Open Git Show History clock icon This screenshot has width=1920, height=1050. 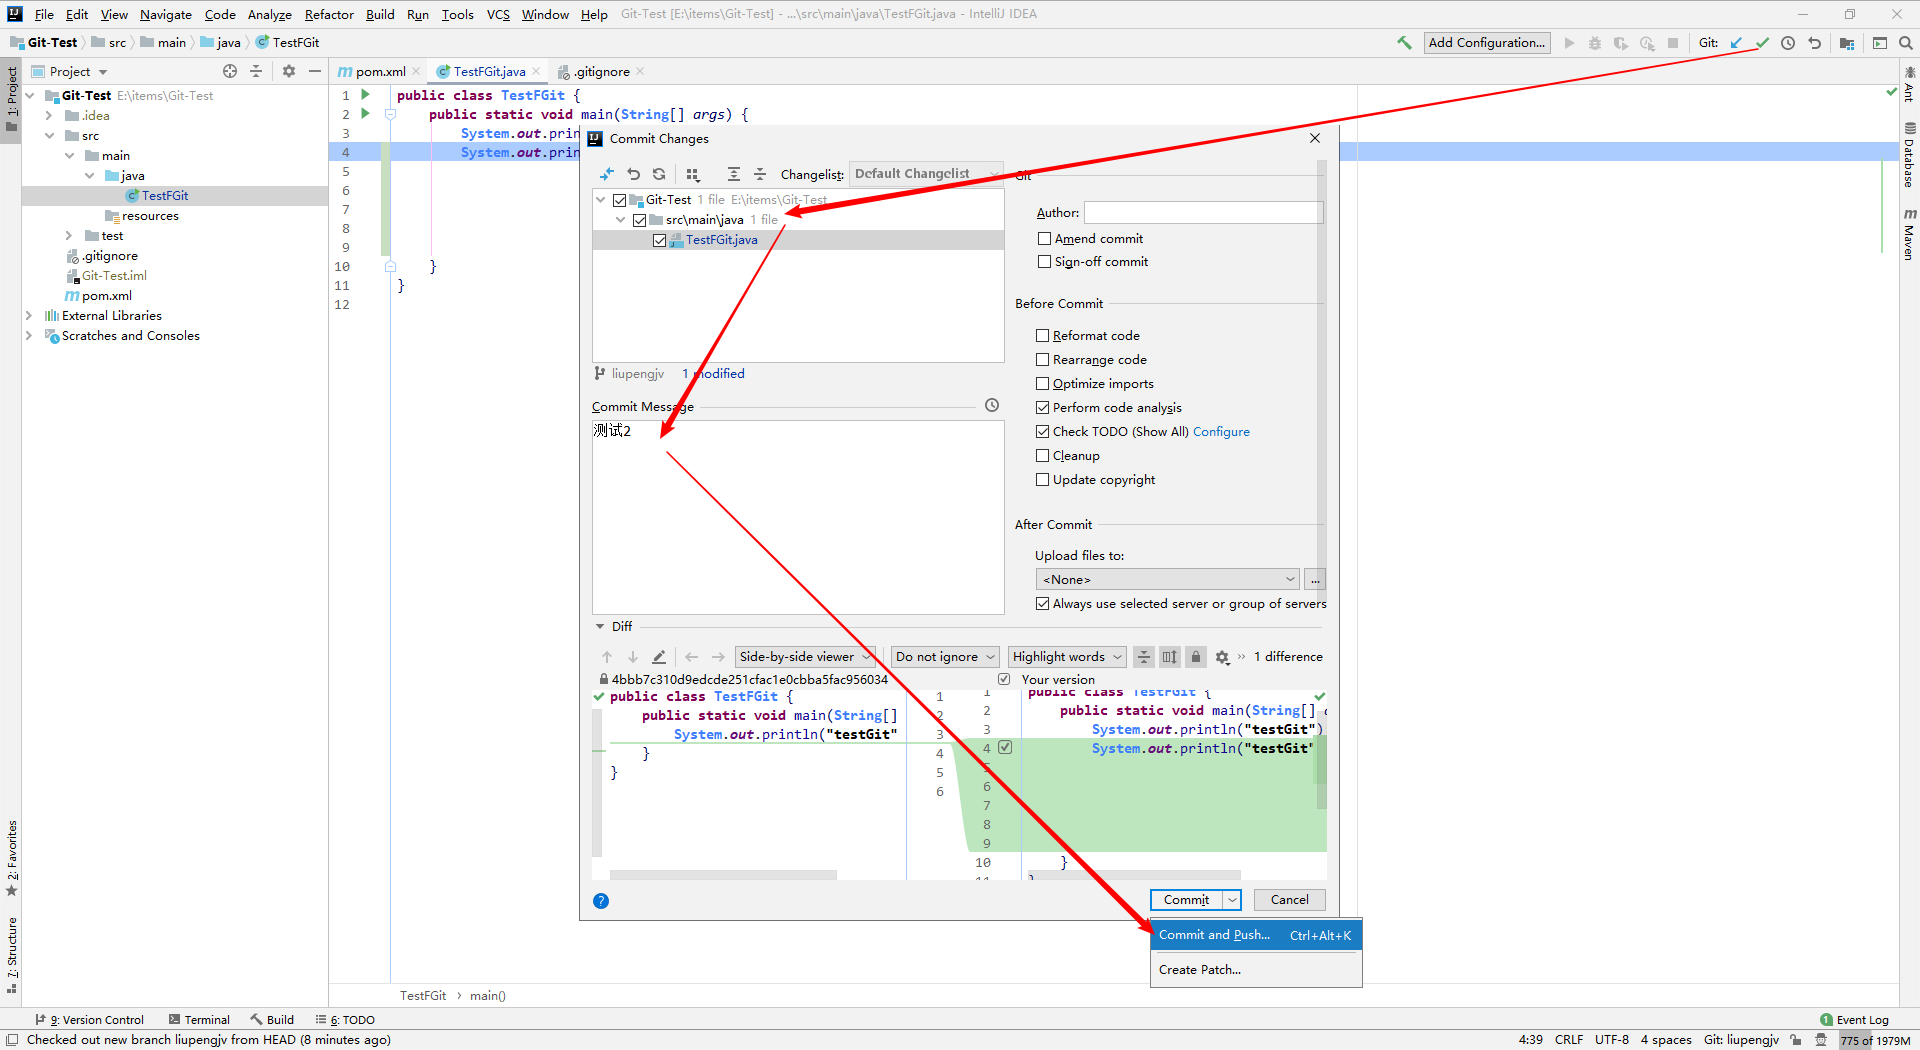(x=1788, y=43)
